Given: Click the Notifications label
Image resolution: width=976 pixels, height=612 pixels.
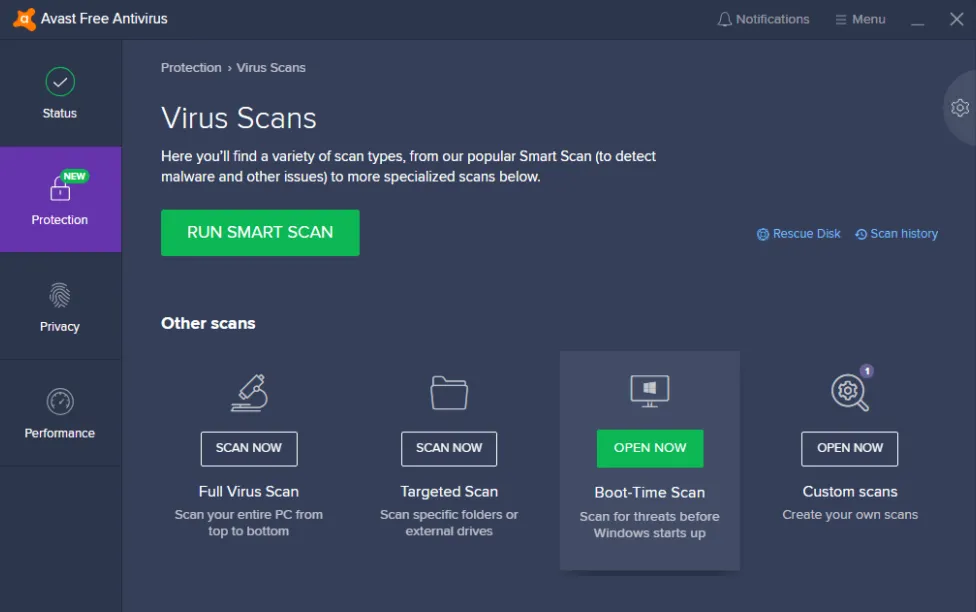Looking at the screenshot, I should pyautogui.click(x=772, y=19).
